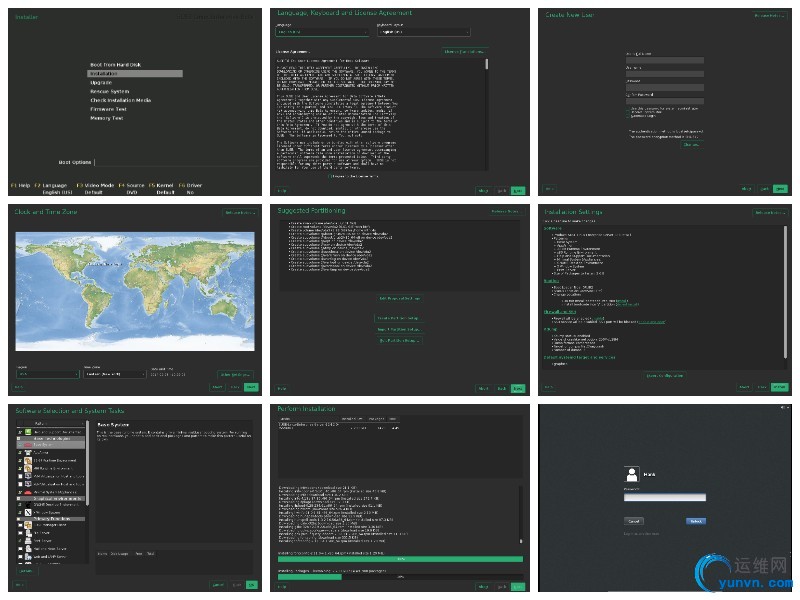Click Other Settings in Clock and Time Zone
The height and width of the screenshot is (600, 800).
(x=235, y=374)
